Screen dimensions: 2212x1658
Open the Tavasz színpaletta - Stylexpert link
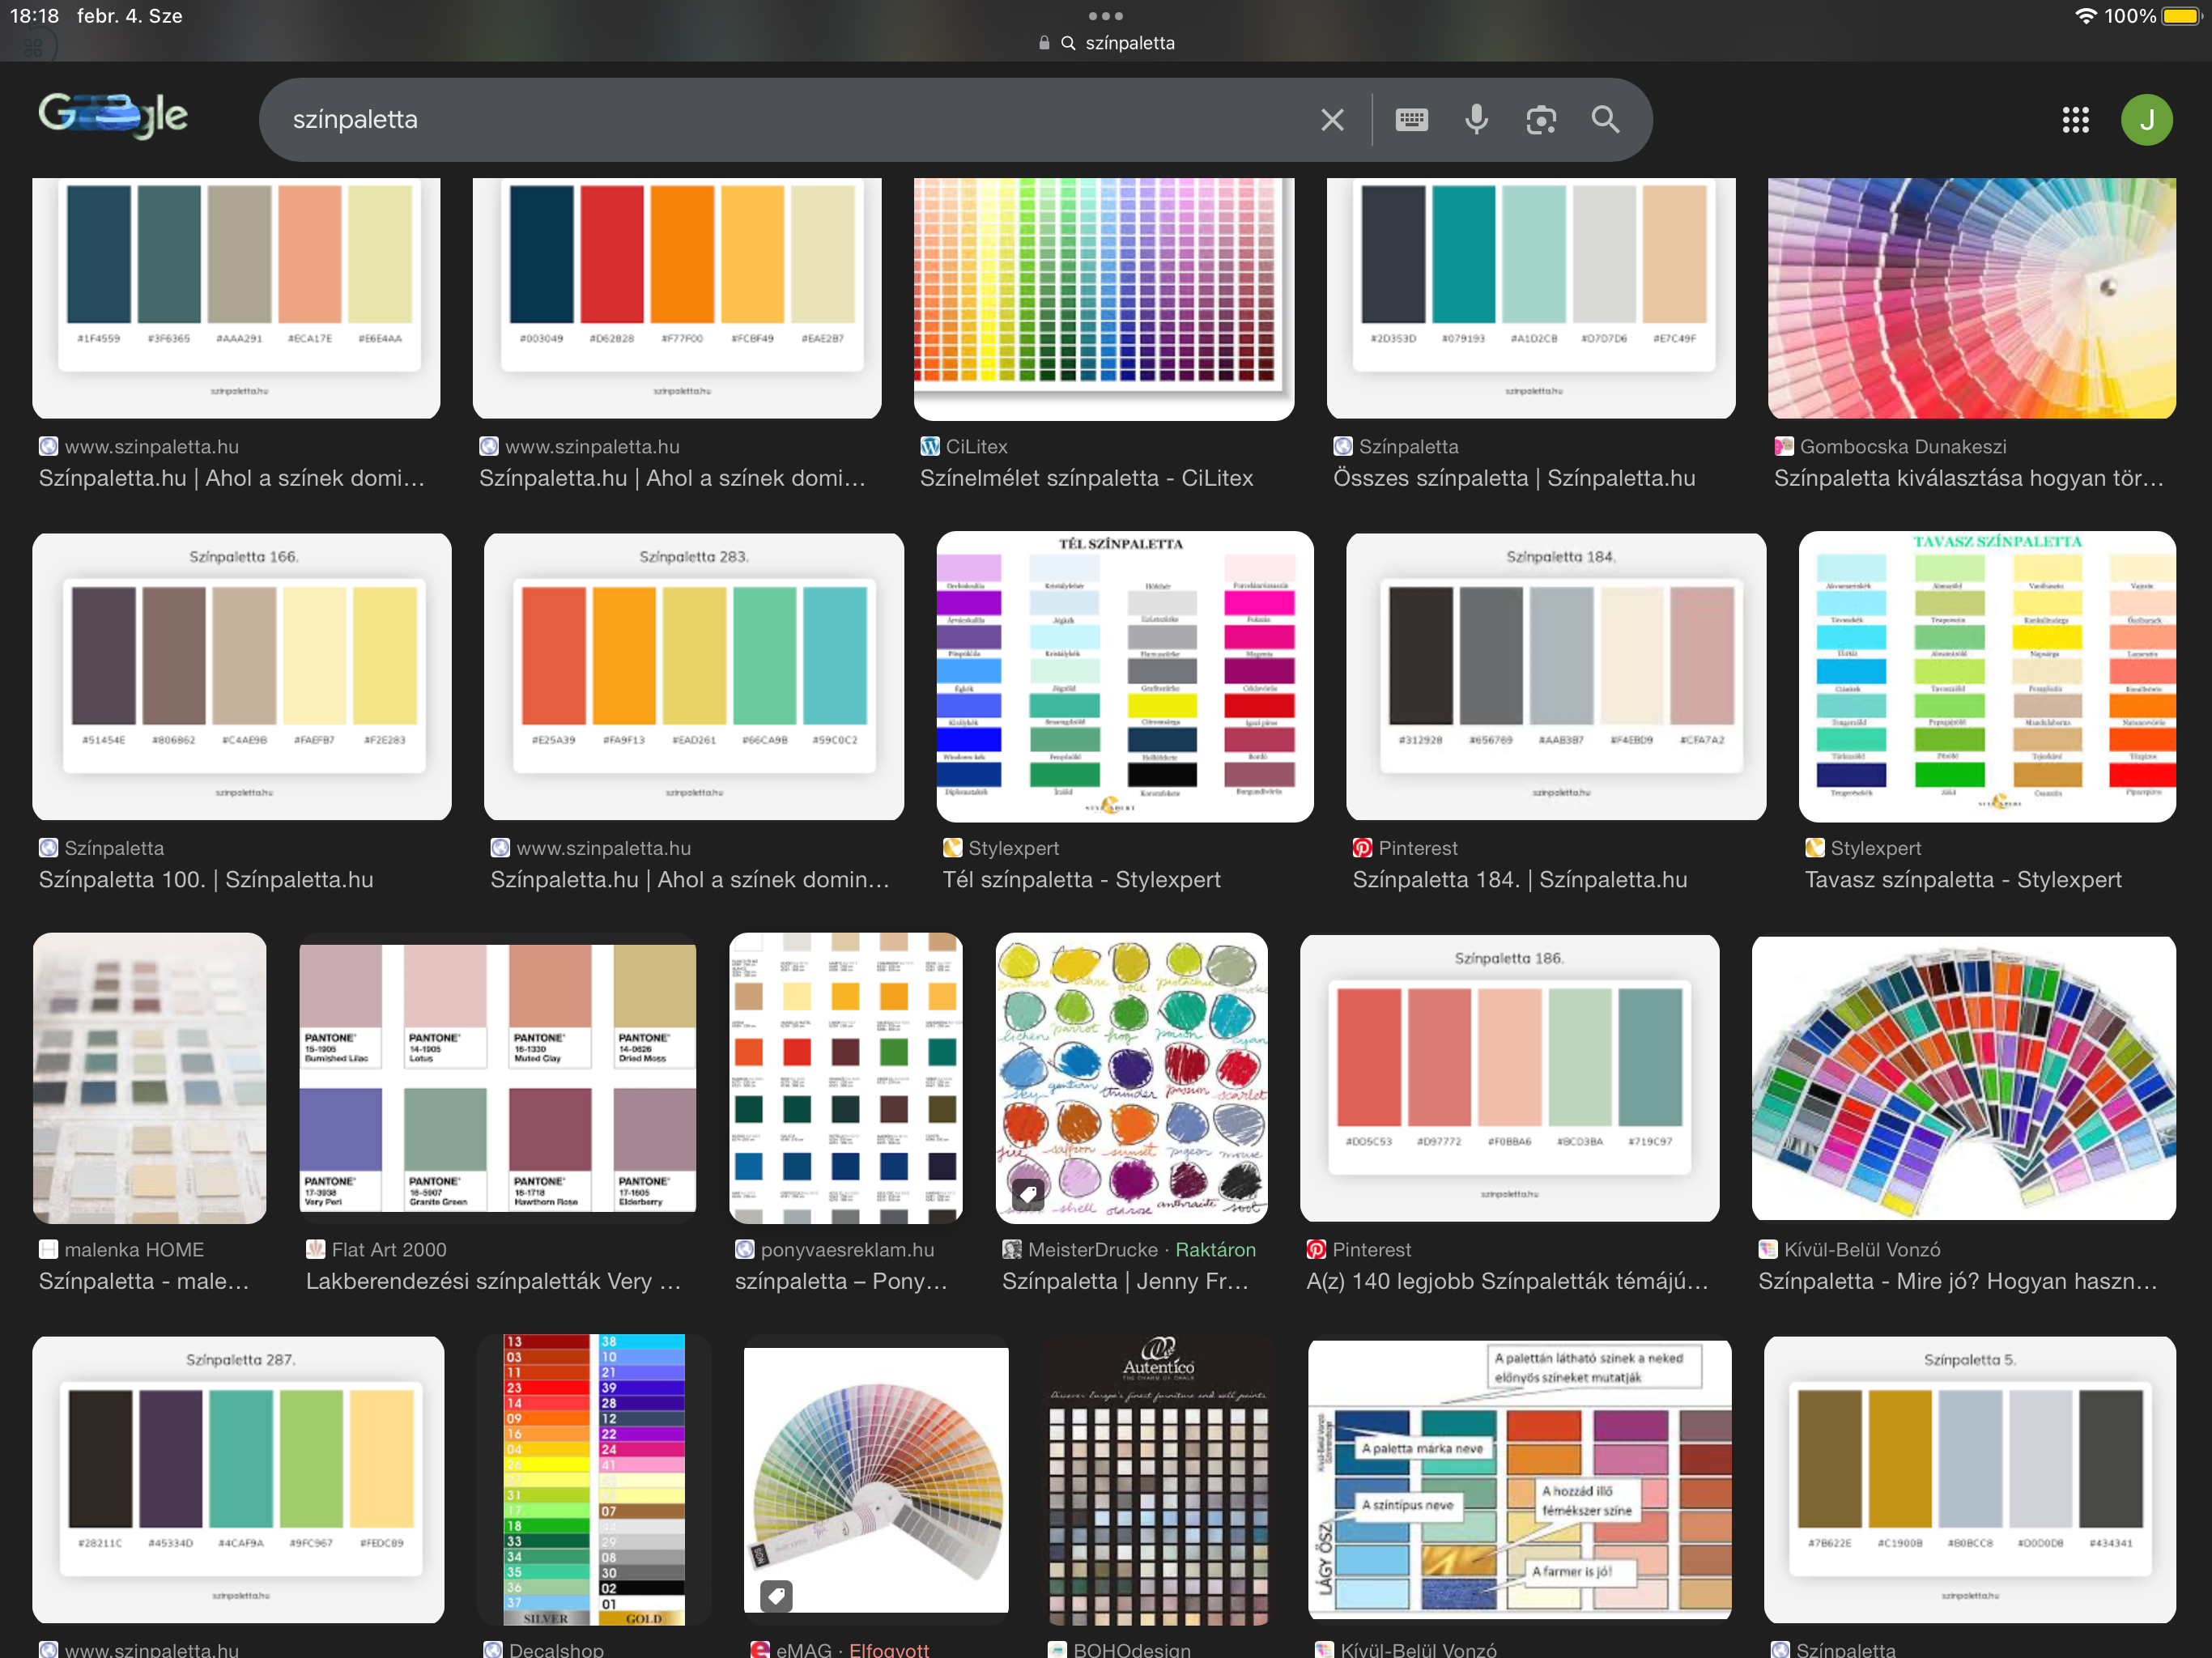coord(1962,879)
